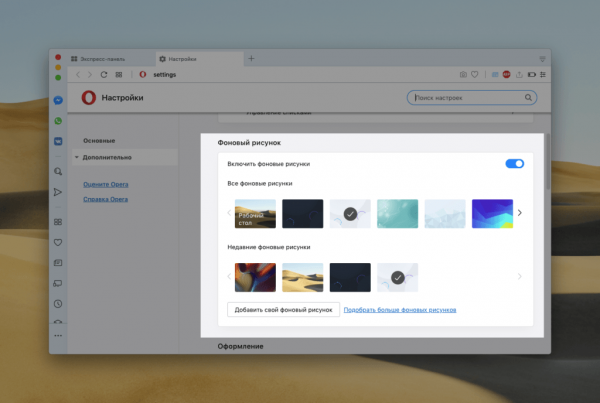Image resolution: width=600 pixels, height=403 pixels.
Task: Reload the settings page
Action: (x=104, y=75)
